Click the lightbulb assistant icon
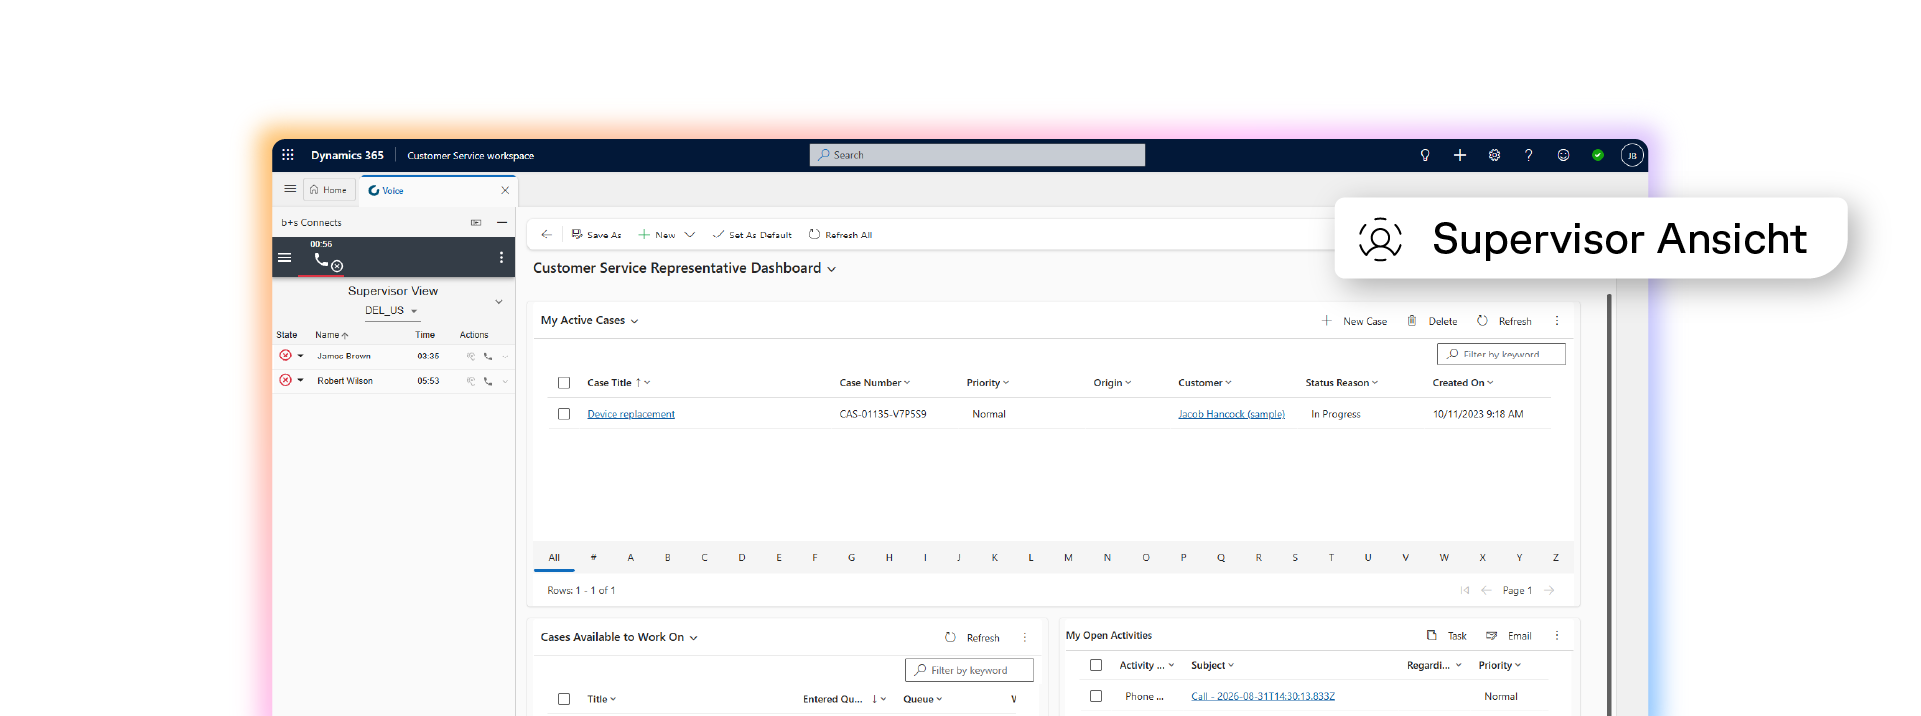The image size is (1921, 716). (1425, 155)
